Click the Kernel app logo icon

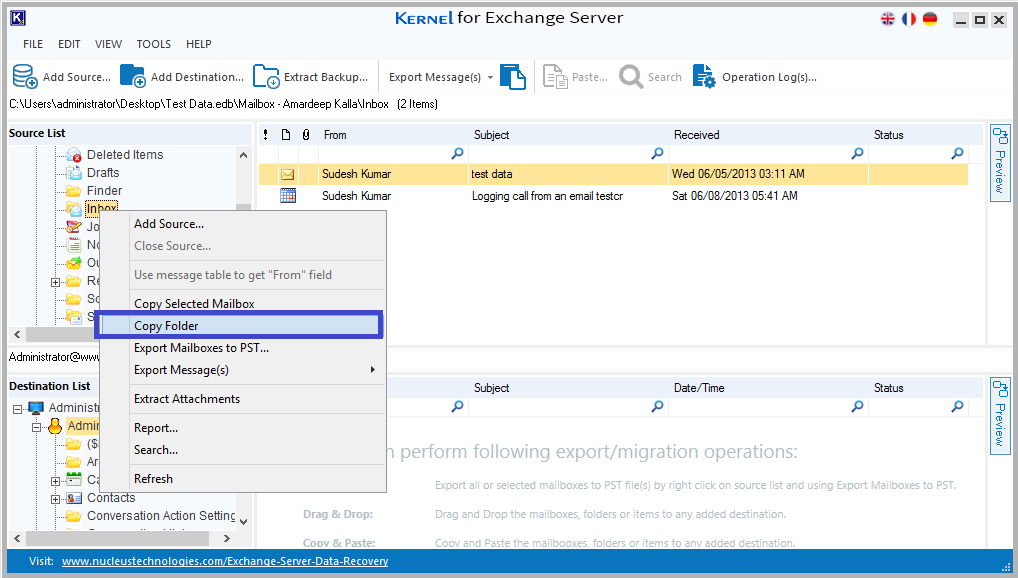pos(18,18)
